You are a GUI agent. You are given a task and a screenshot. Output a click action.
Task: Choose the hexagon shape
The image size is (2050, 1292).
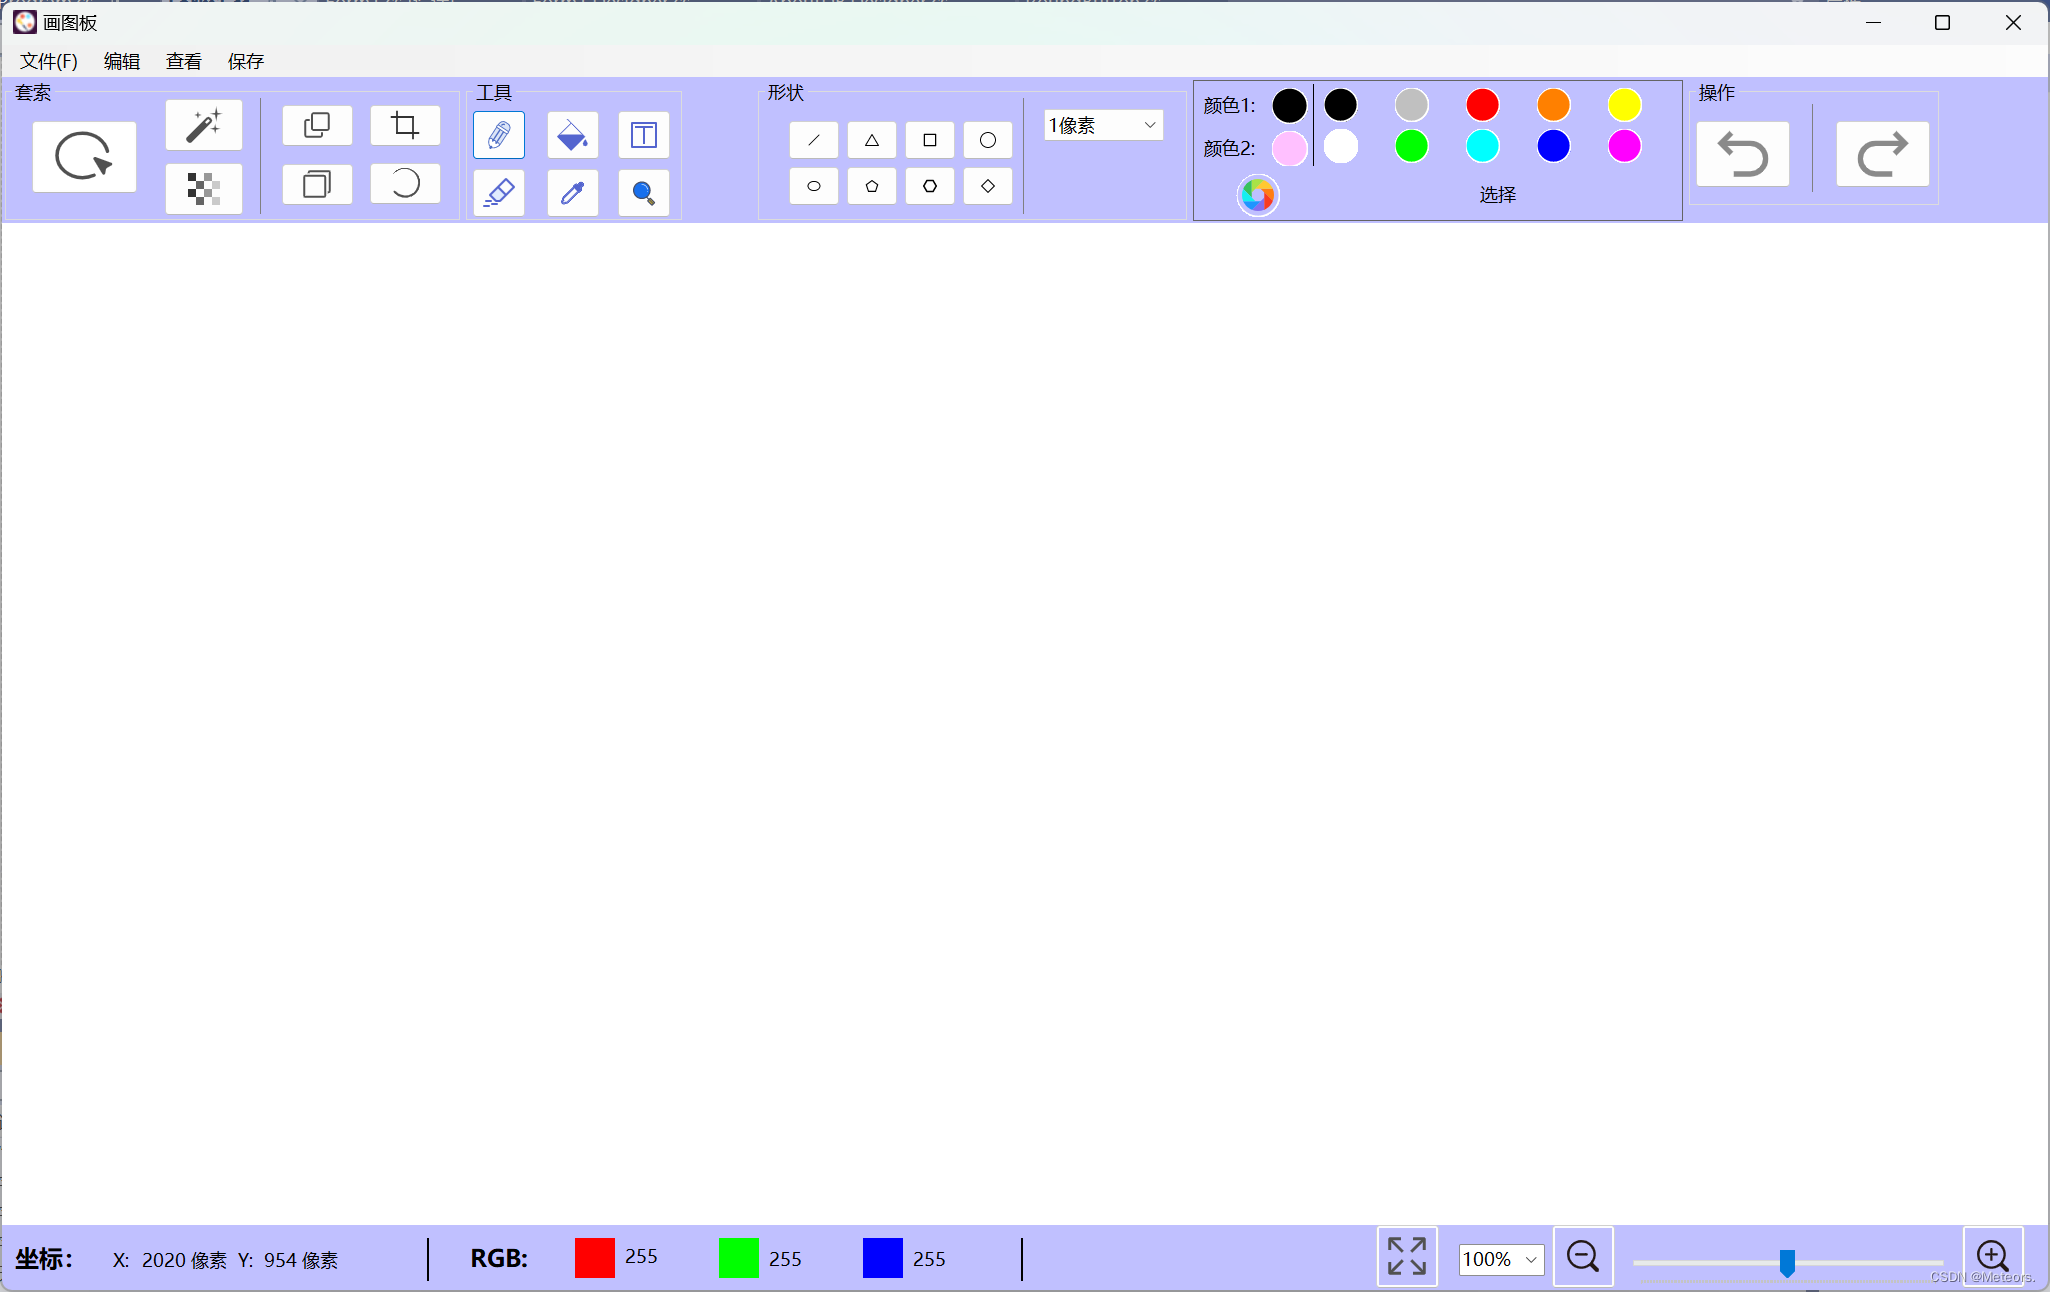[x=930, y=186]
